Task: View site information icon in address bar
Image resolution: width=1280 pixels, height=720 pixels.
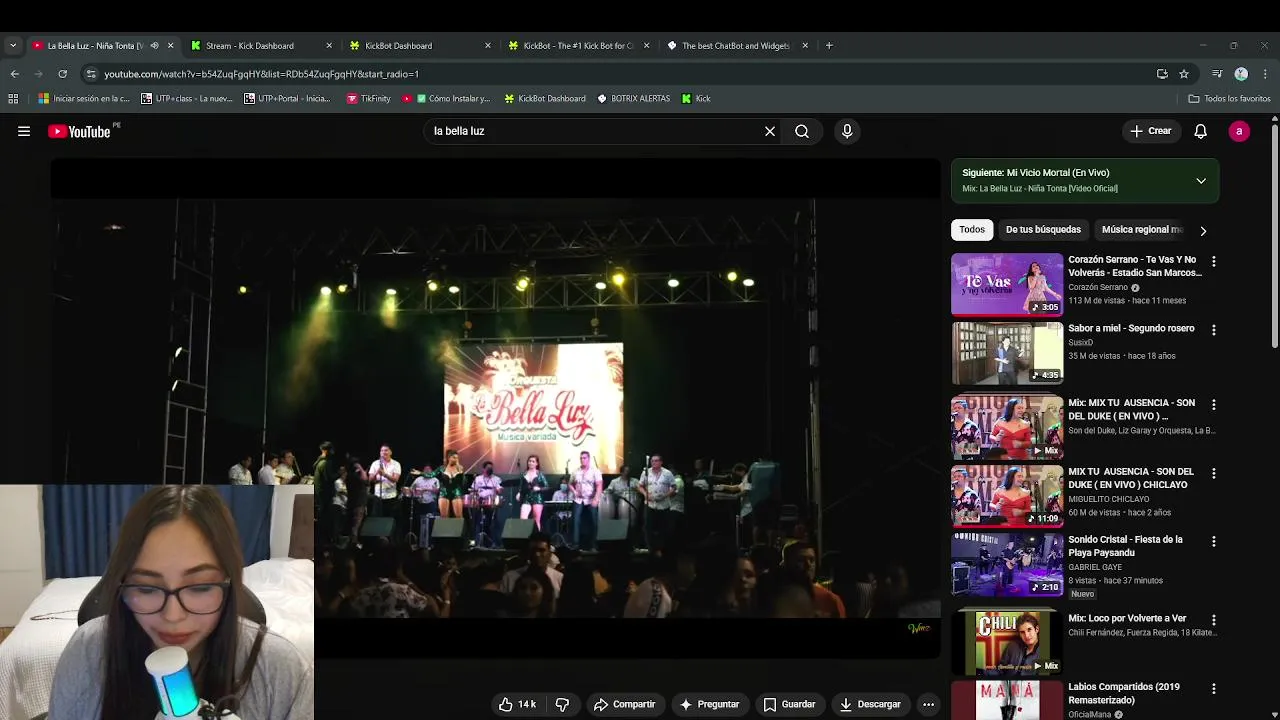Action: click(91, 73)
